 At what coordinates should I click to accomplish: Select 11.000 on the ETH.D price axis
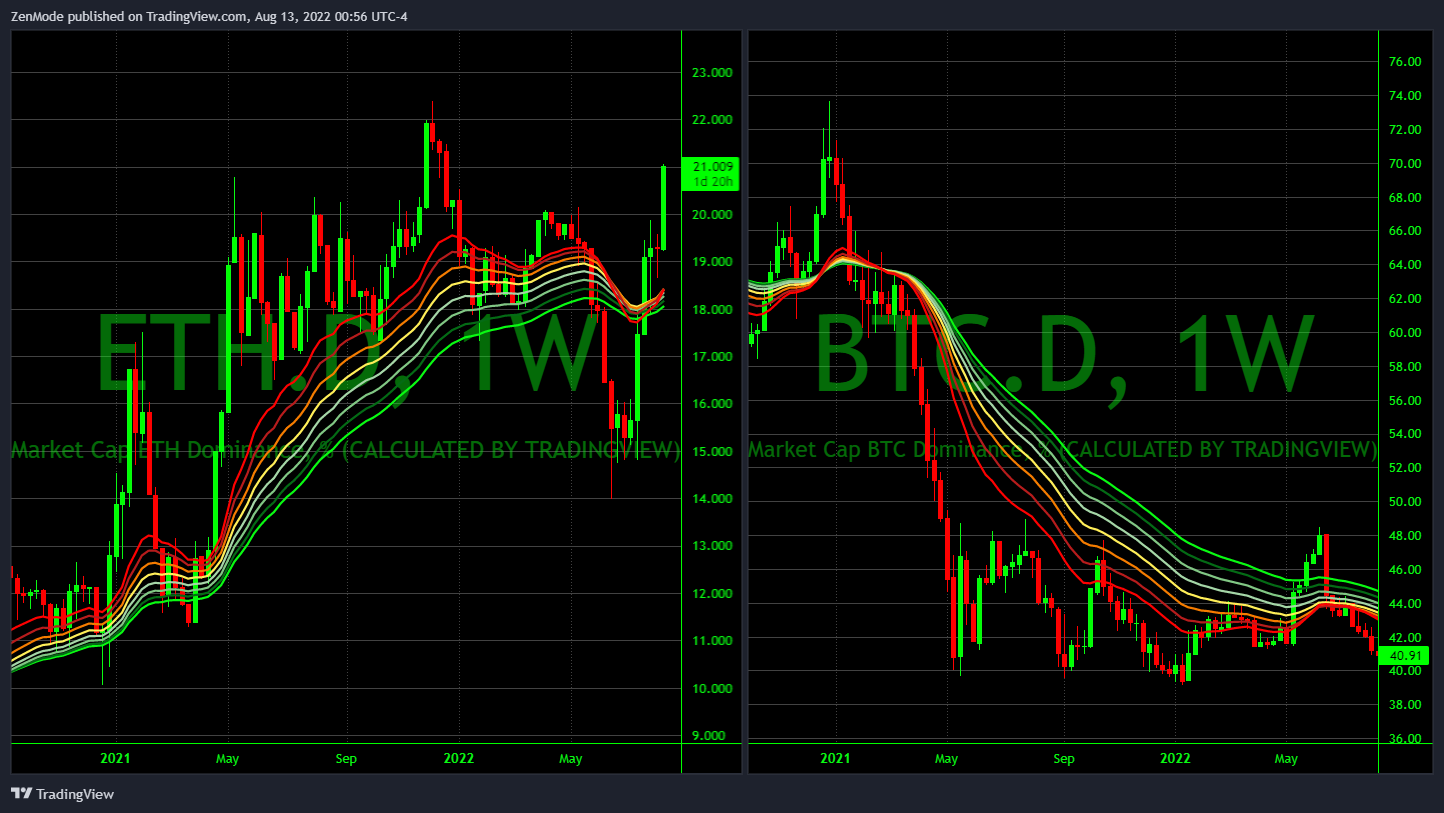pos(713,640)
